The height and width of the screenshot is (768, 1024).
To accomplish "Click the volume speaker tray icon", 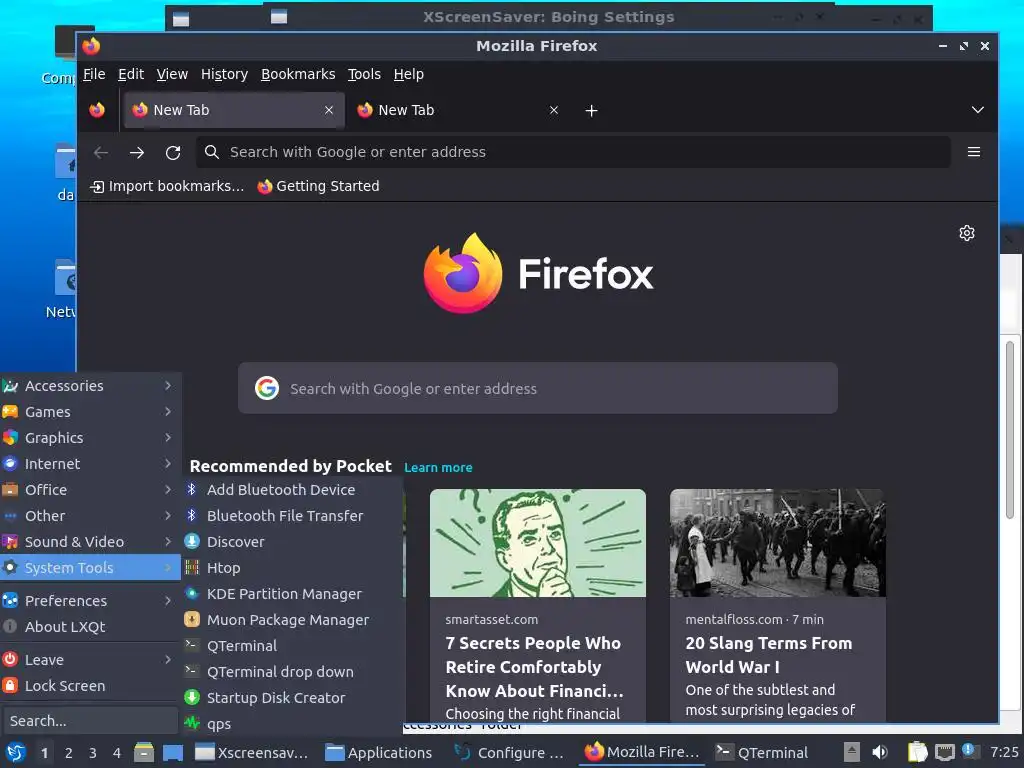I will 880,752.
